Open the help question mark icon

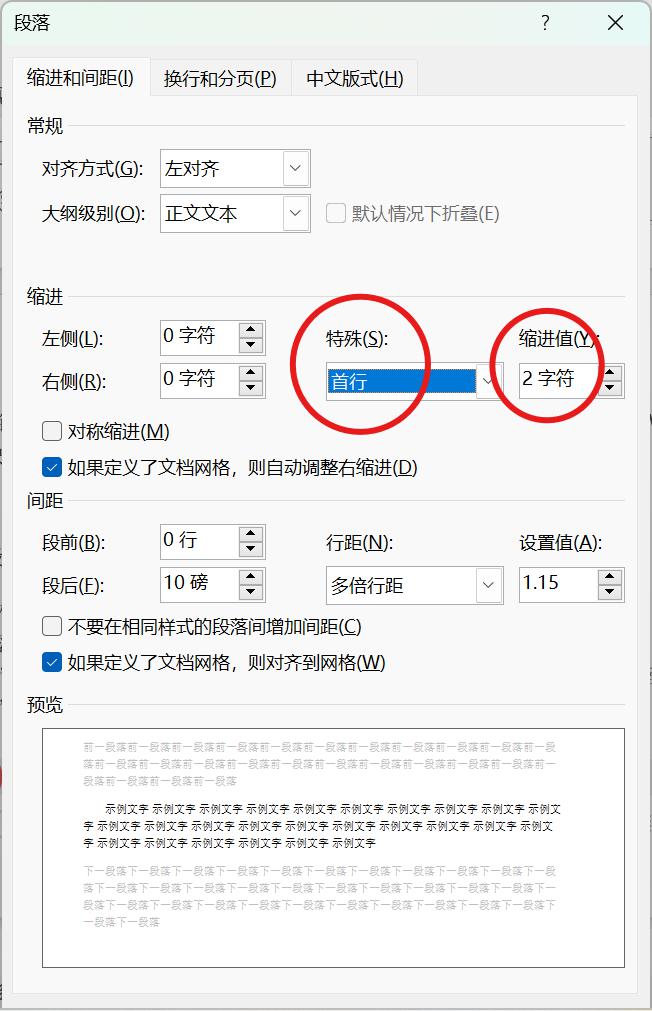(x=546, y=23)
